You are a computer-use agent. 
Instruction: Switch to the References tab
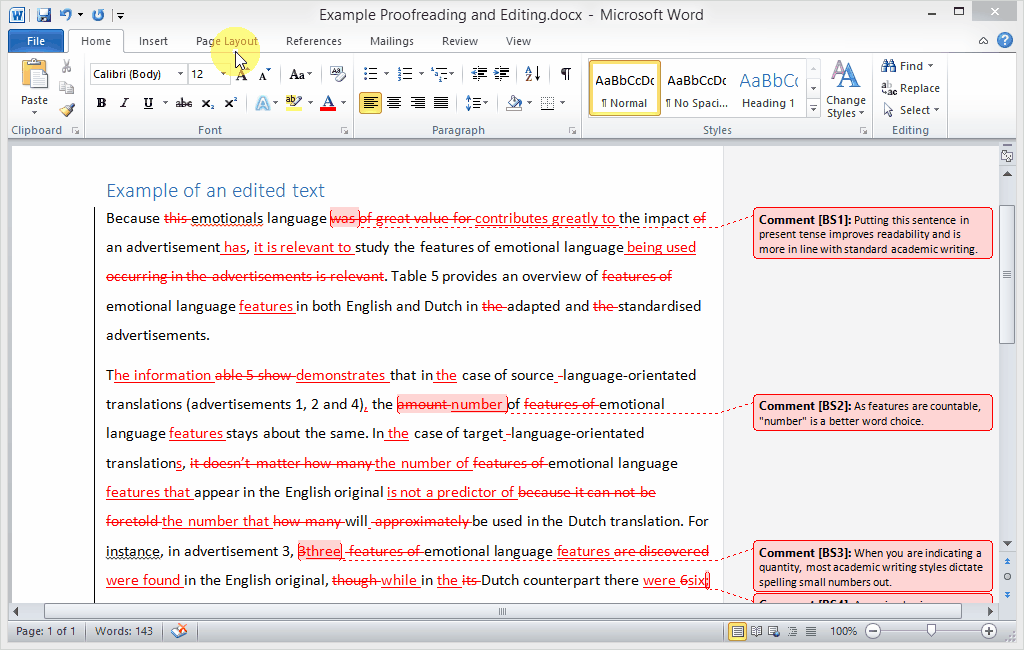pyautogui.click(x=313, y=41)
